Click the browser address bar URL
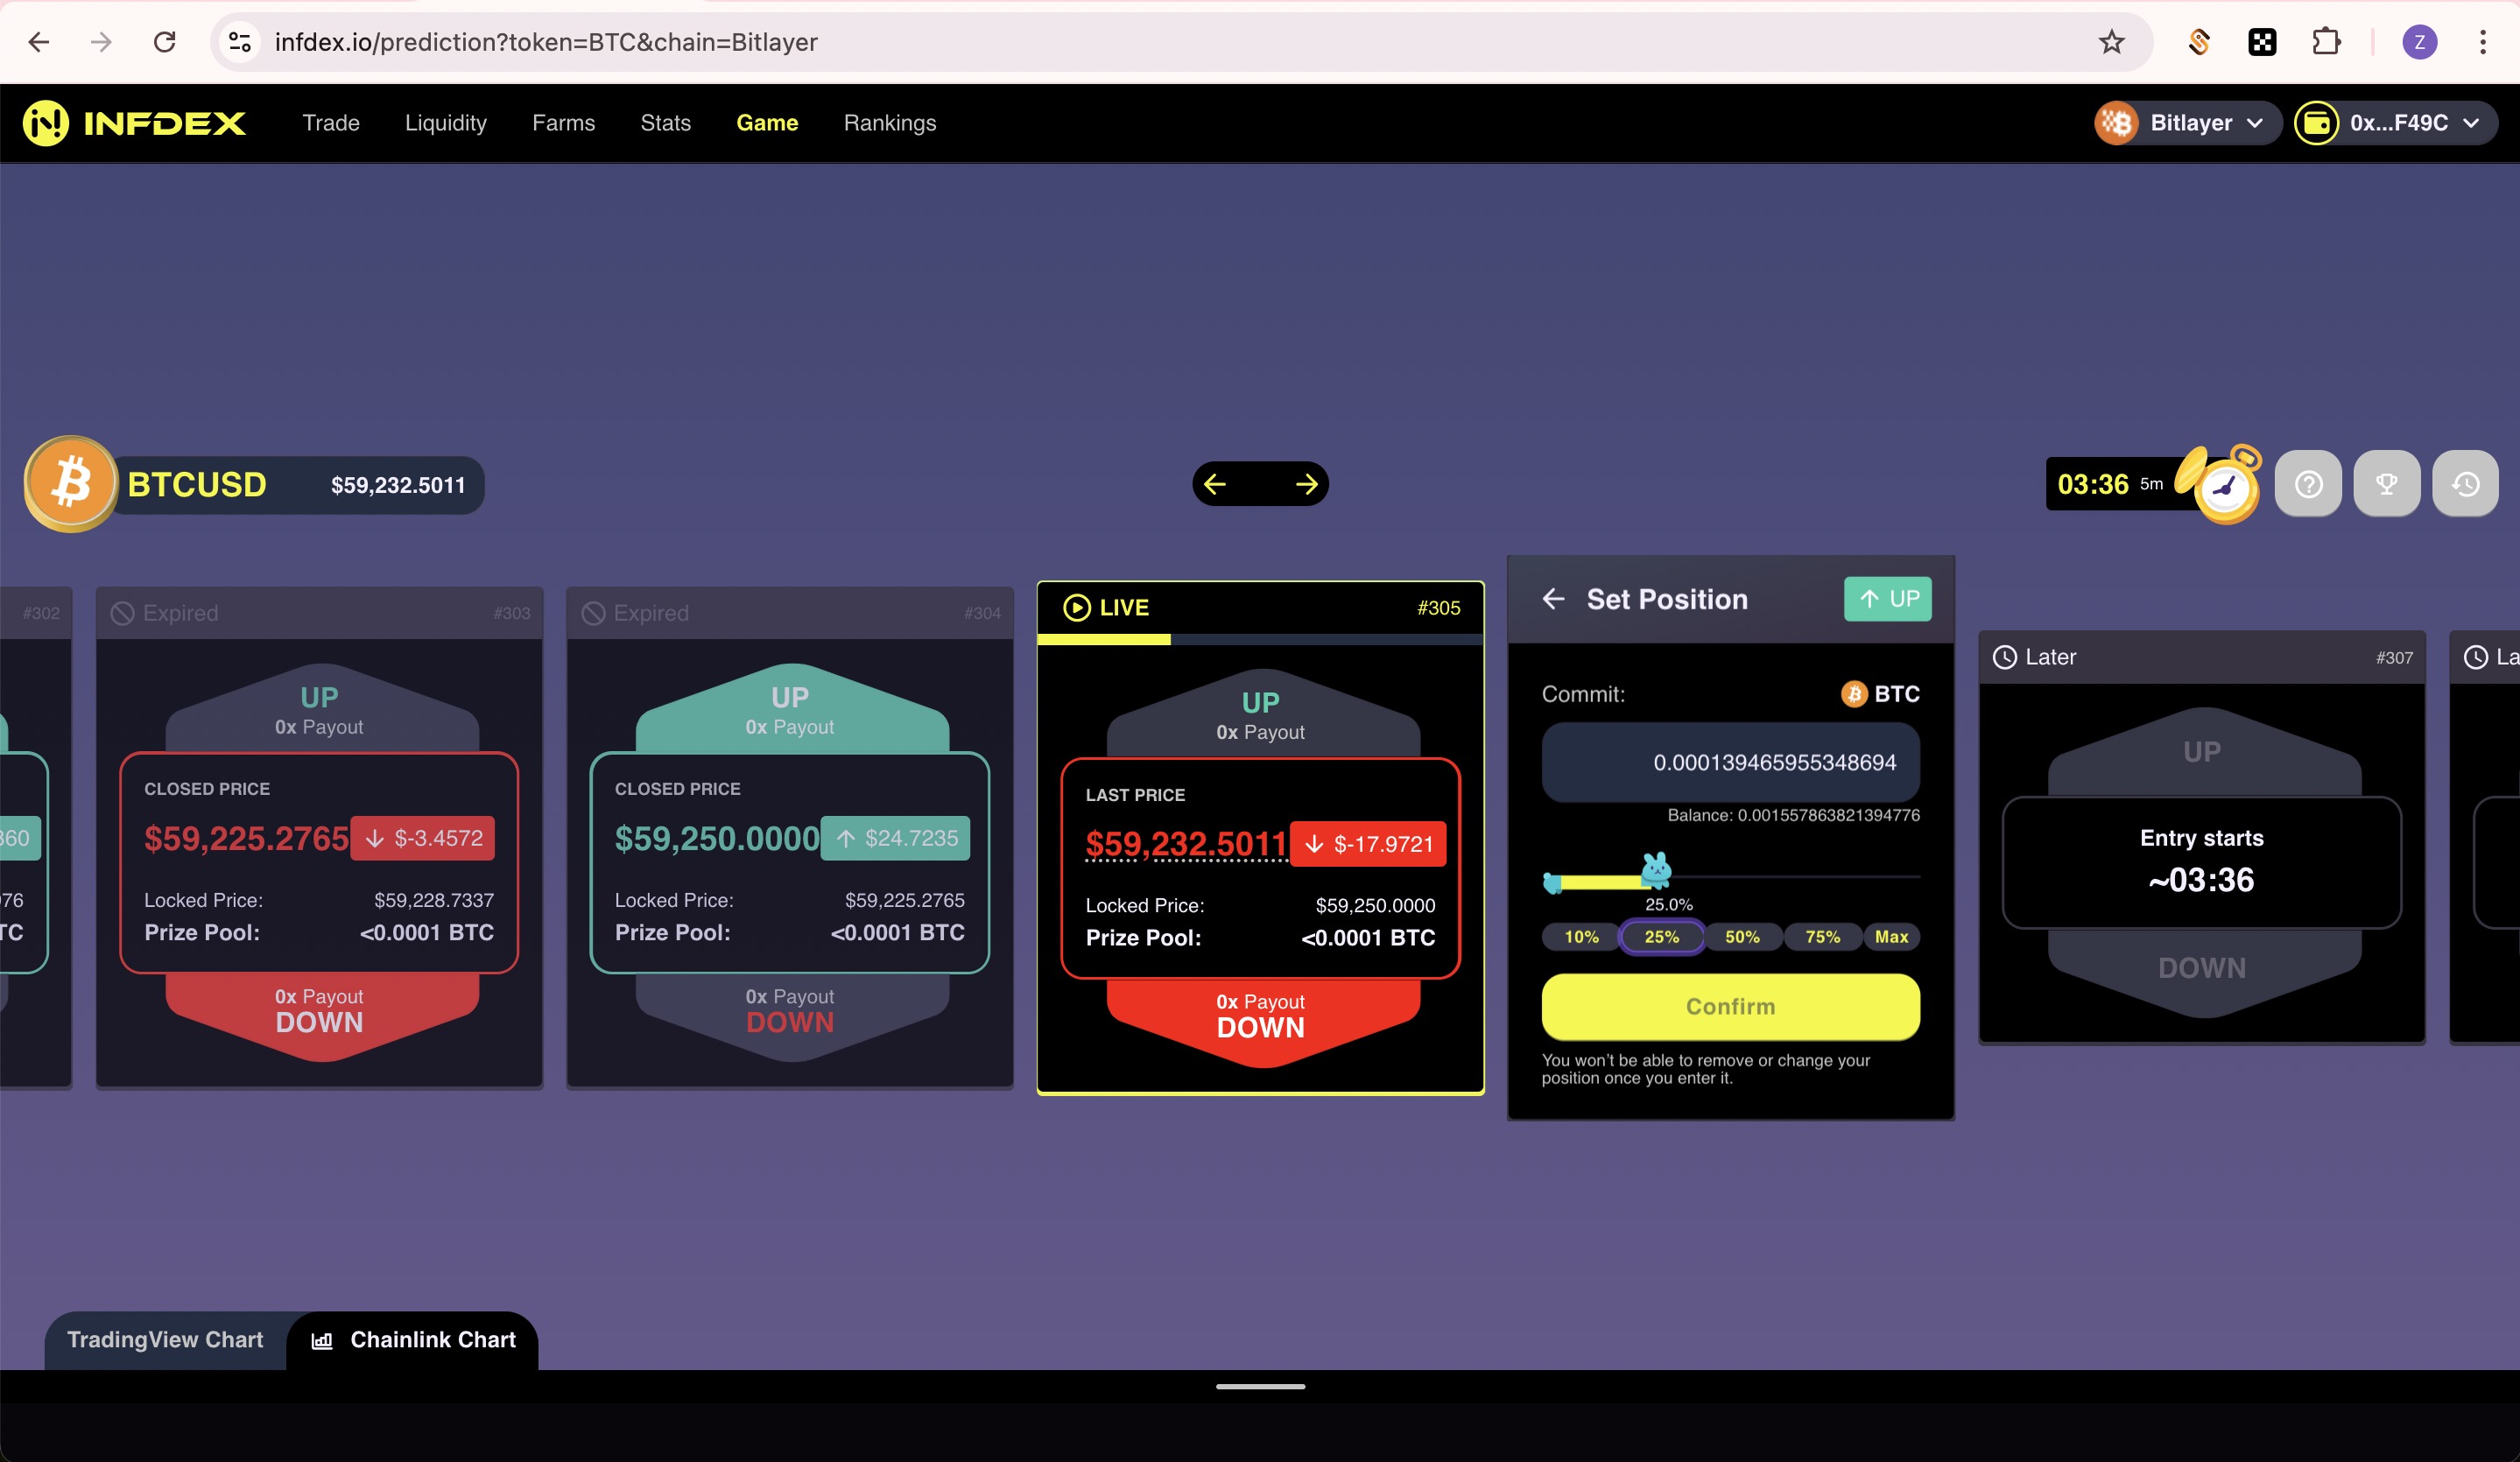 coord(546,42)
